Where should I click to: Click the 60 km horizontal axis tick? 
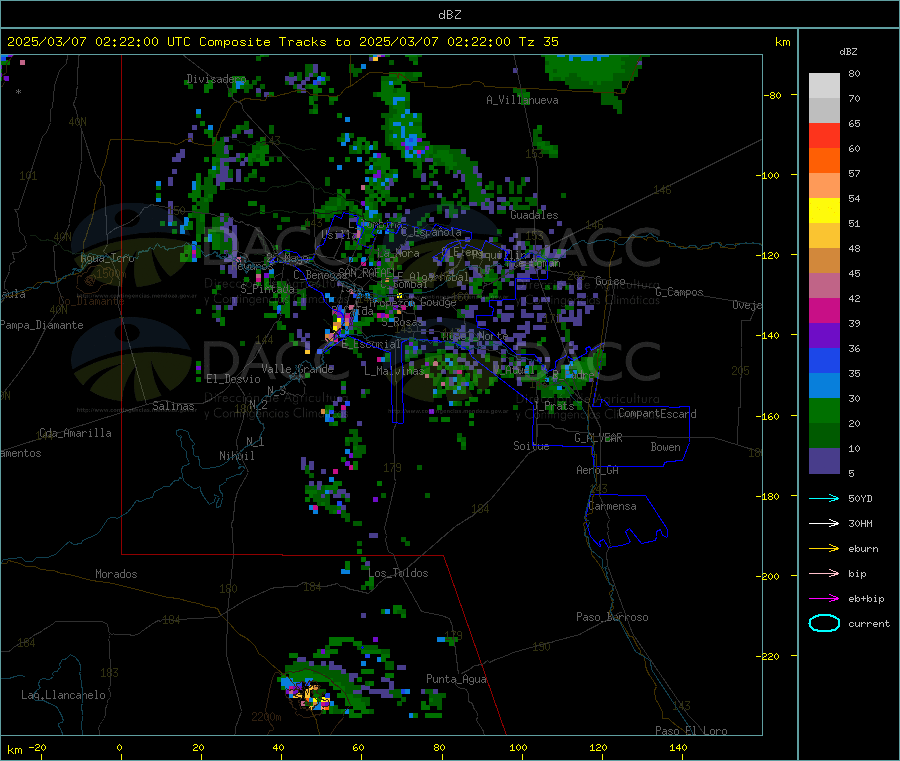tap(358, 747)
